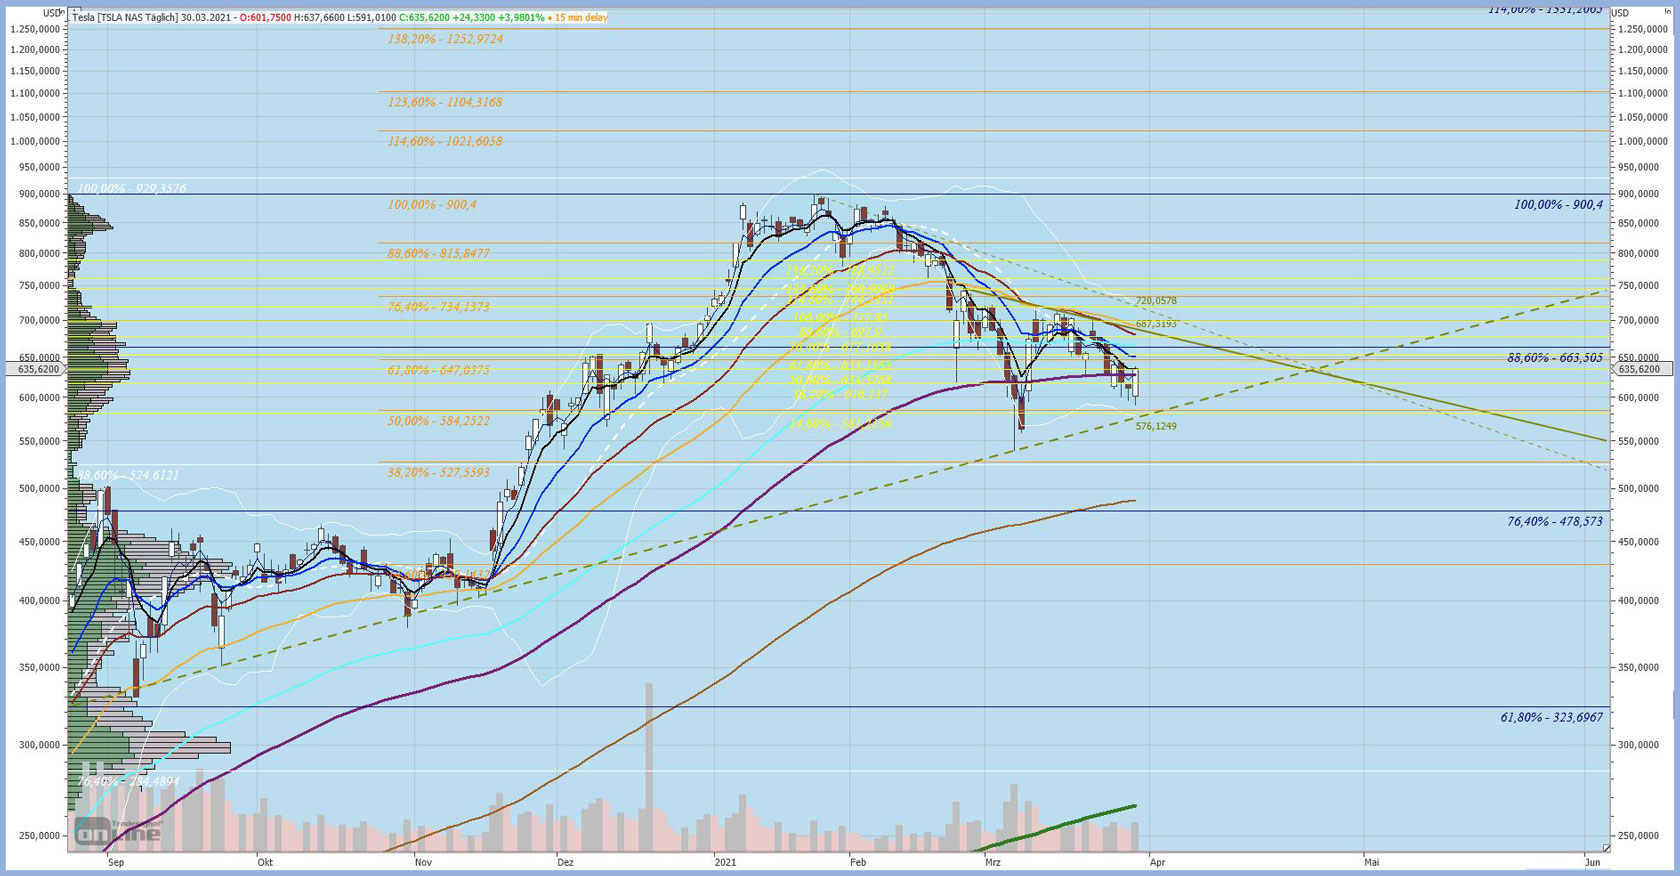This screenshot has width=1680, height=876.
Task: Click the "Nov" label on the time axis
Action: click(x=423, y=861)
